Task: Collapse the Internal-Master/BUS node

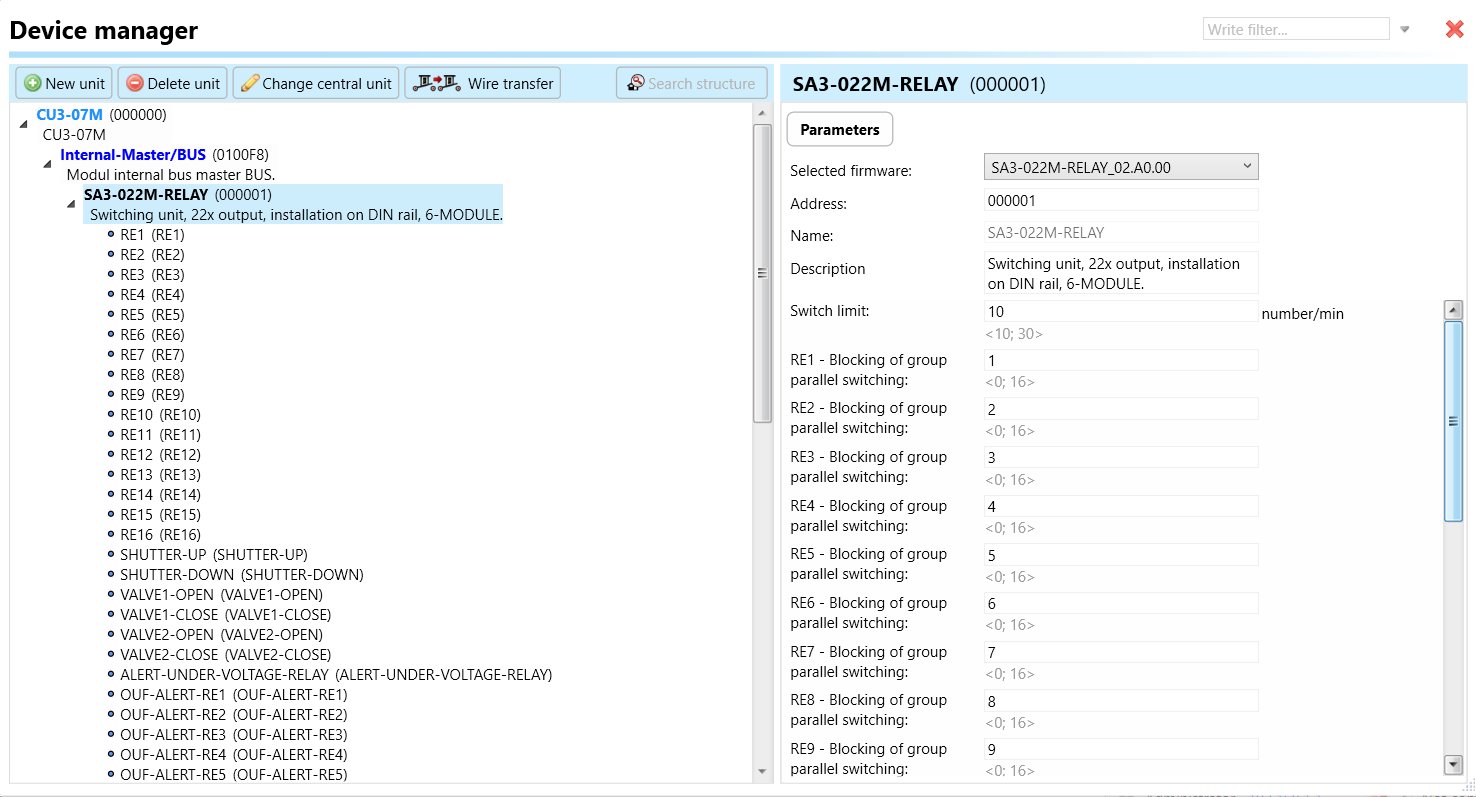Action: click(47, 164)
